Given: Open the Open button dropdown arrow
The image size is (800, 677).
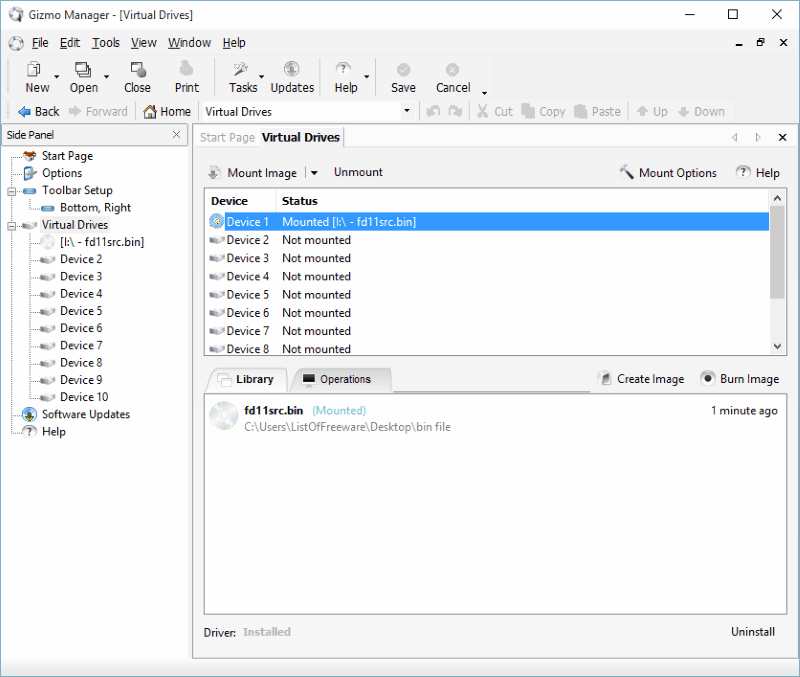Looking at the screenshot, I should tap(106, 77).
